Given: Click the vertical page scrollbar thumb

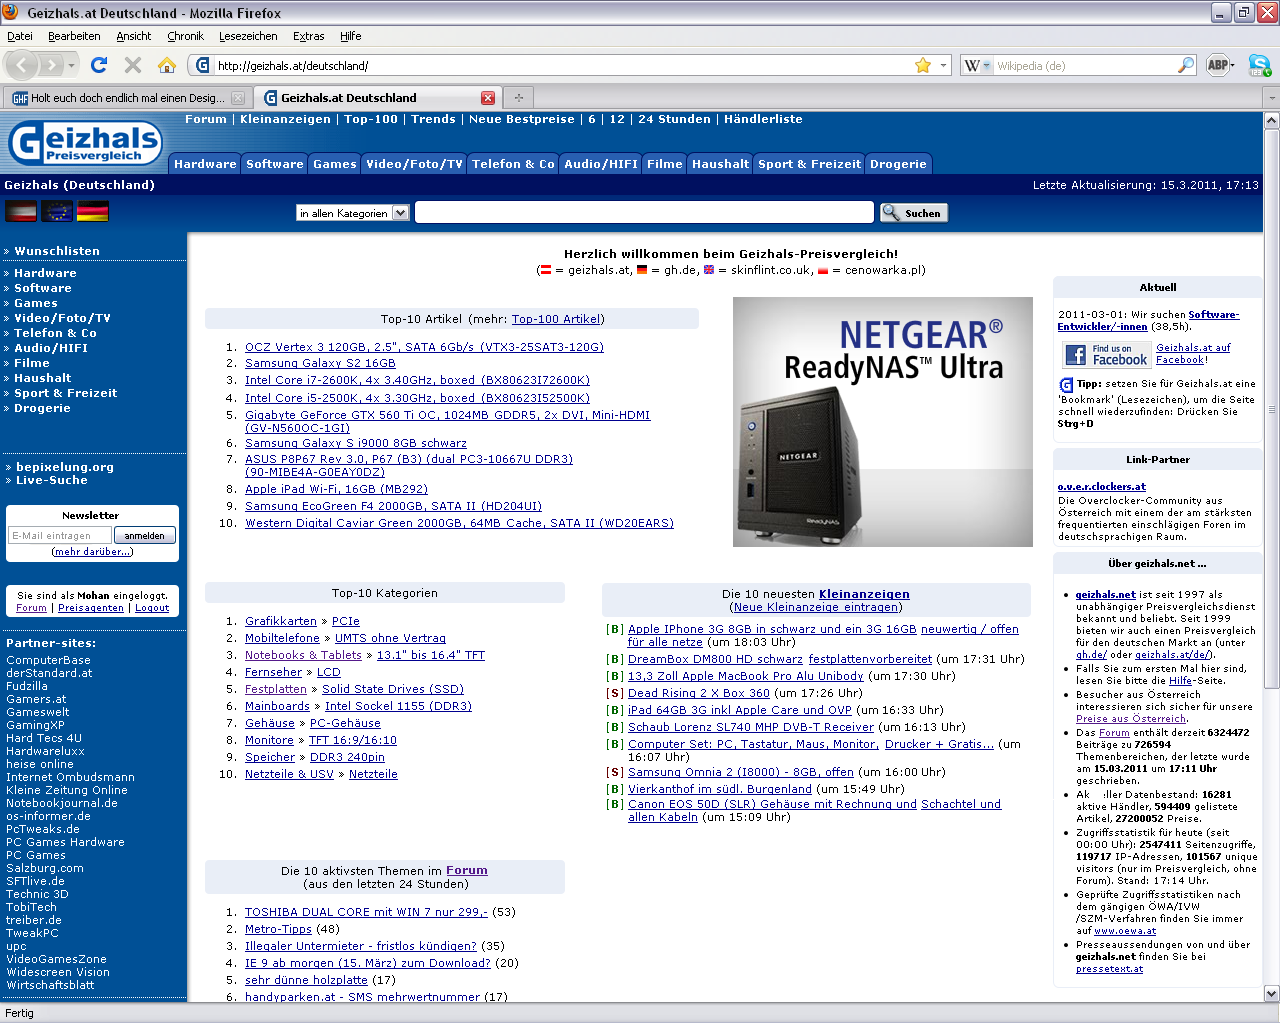Looking at the screenshot, I should pyautogui.click(x=1271, y=408).
